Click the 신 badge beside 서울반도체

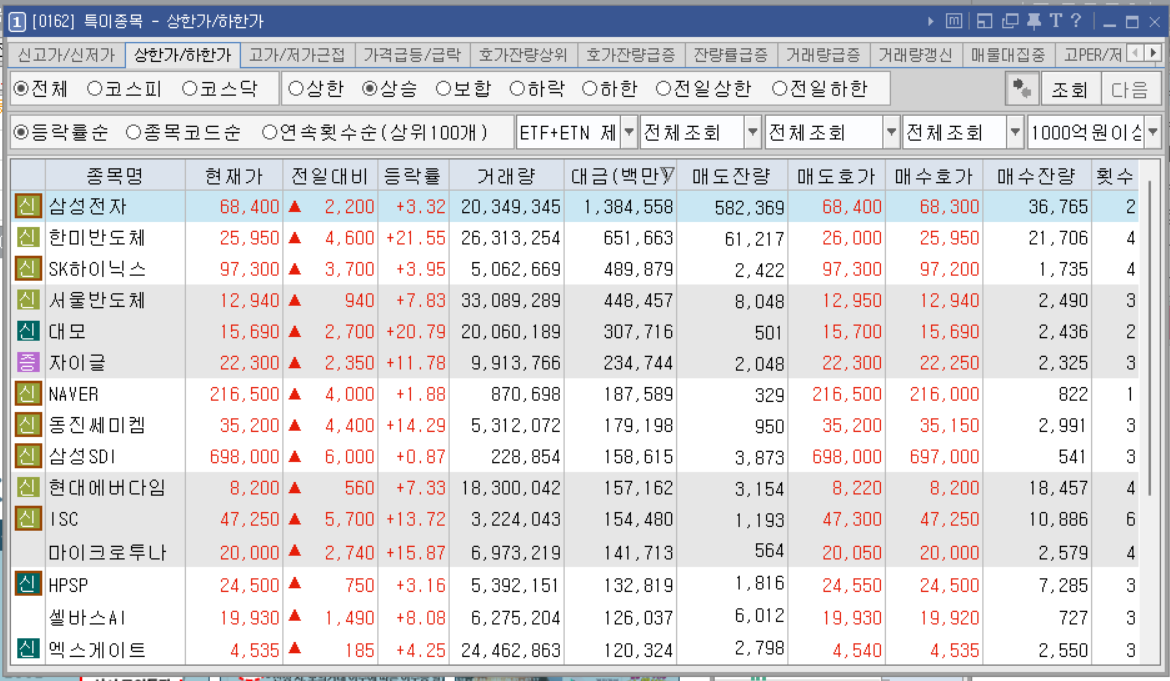pyautogui.click(x=28, y=300)
